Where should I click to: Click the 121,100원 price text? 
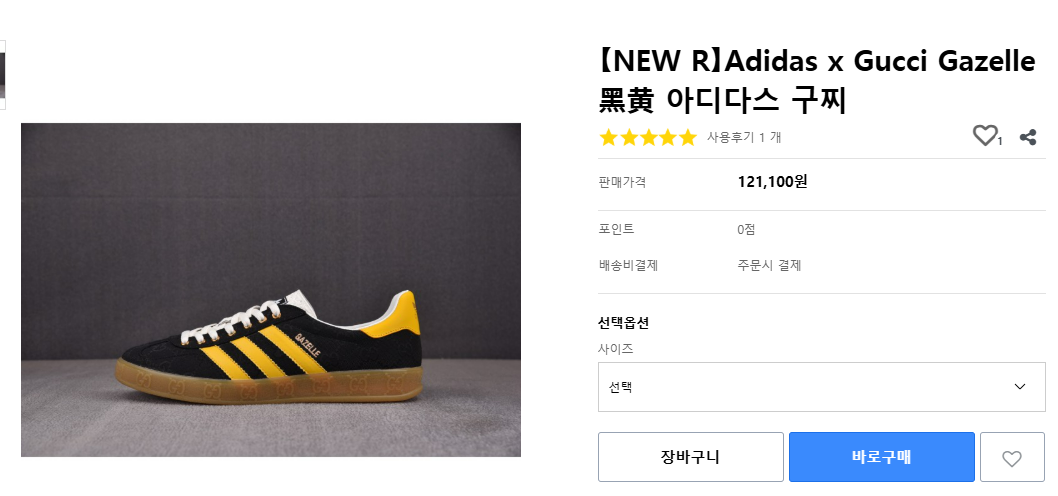pos(772,182)
